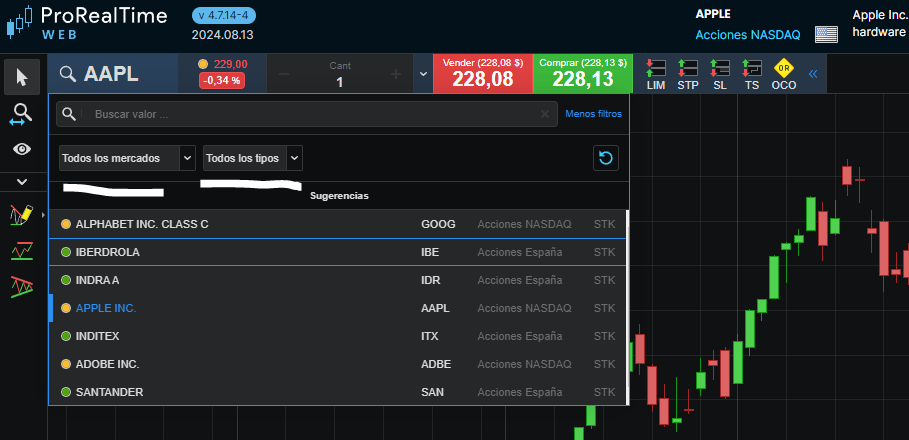Click the 2024.08.13 date text

point(223,35)
